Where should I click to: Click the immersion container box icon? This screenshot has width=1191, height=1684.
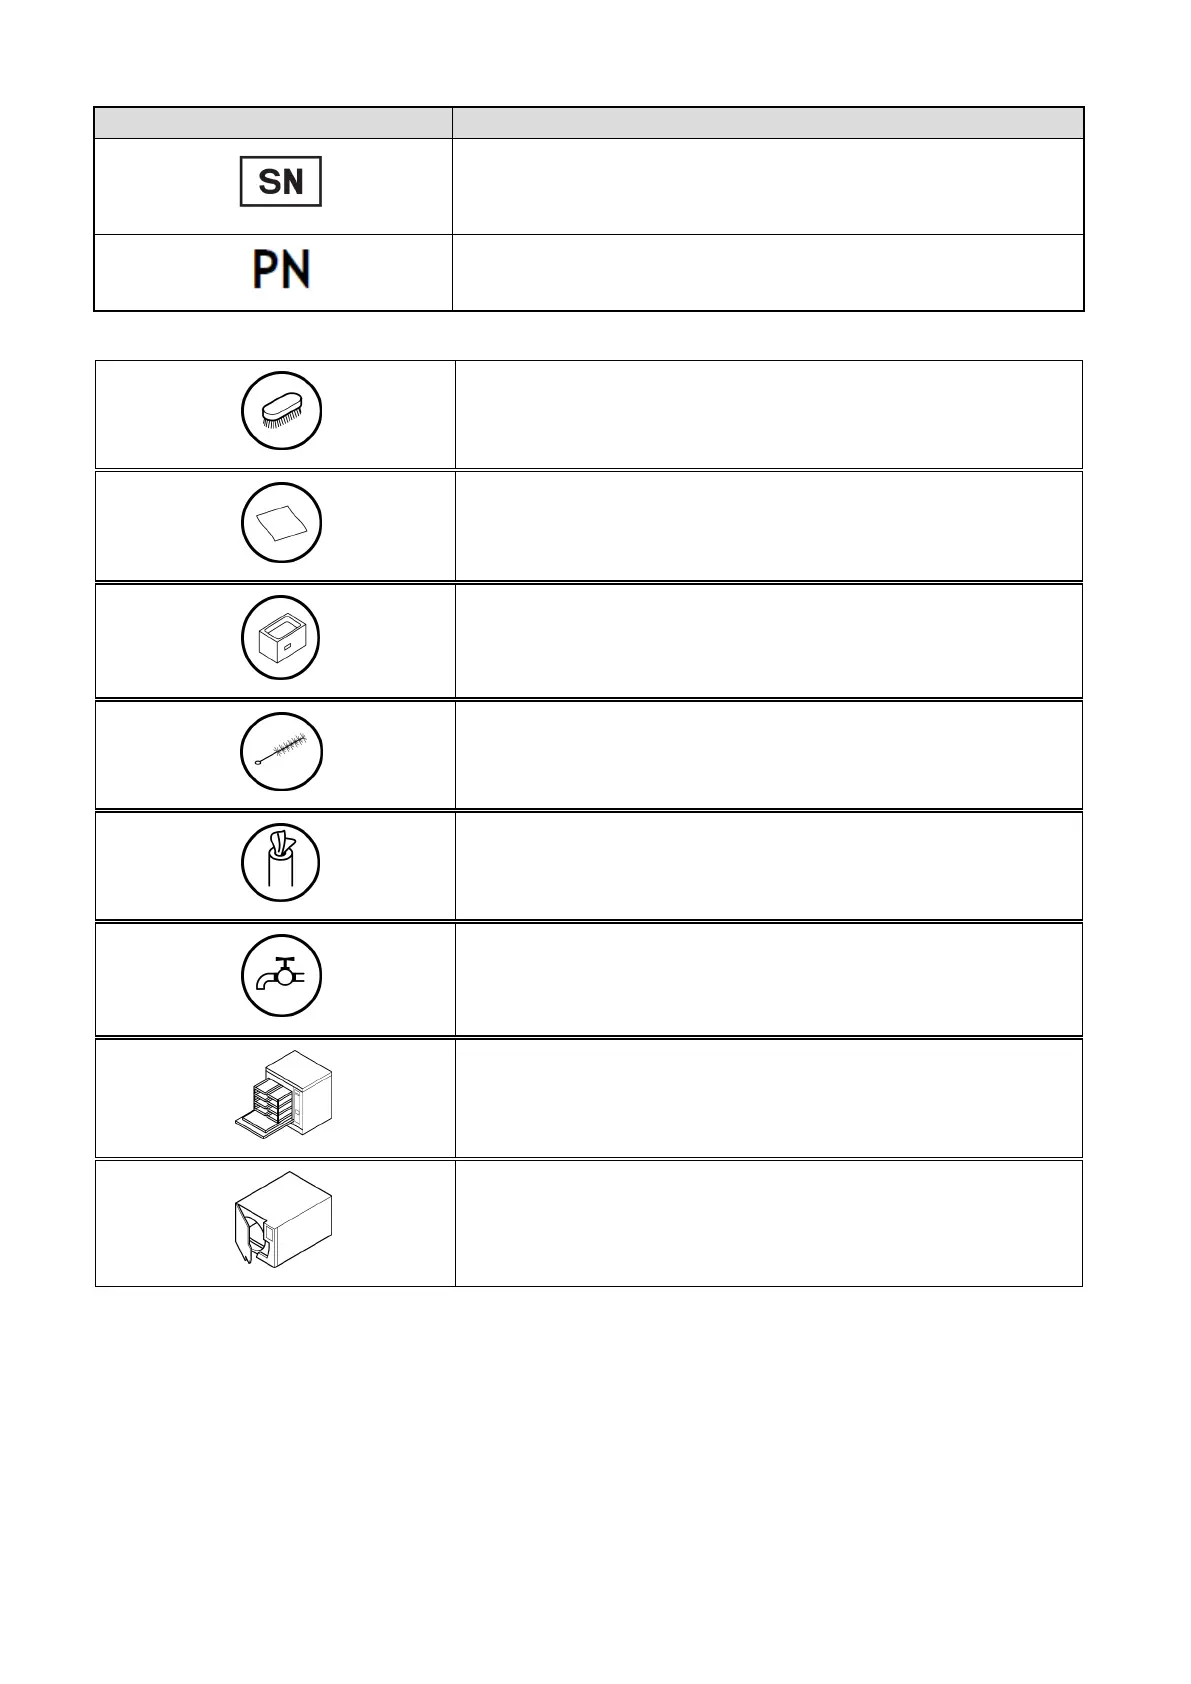(x=281, y=638)
